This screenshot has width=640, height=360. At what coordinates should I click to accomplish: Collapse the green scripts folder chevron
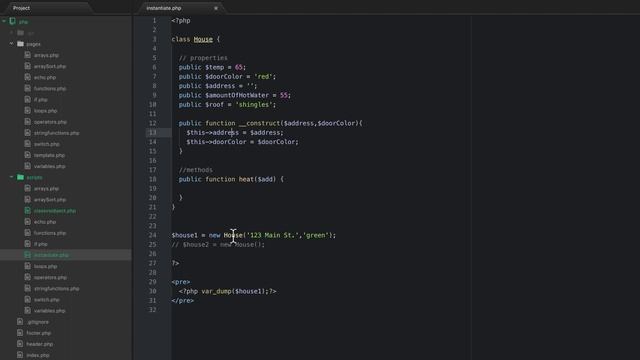(x=11, y=177)
